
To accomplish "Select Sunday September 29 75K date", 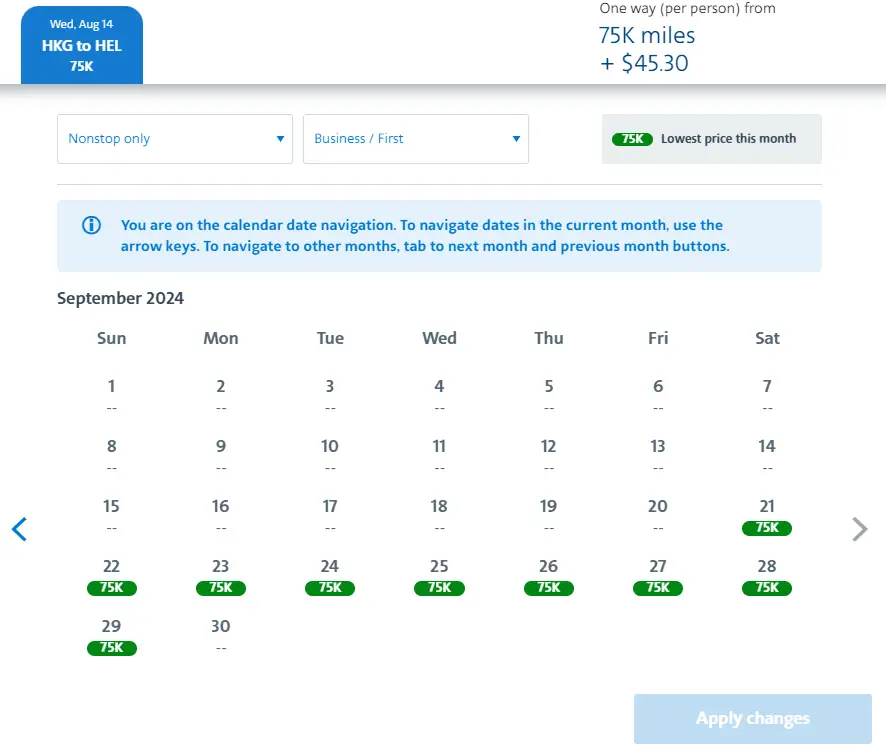I will [111, 636].
